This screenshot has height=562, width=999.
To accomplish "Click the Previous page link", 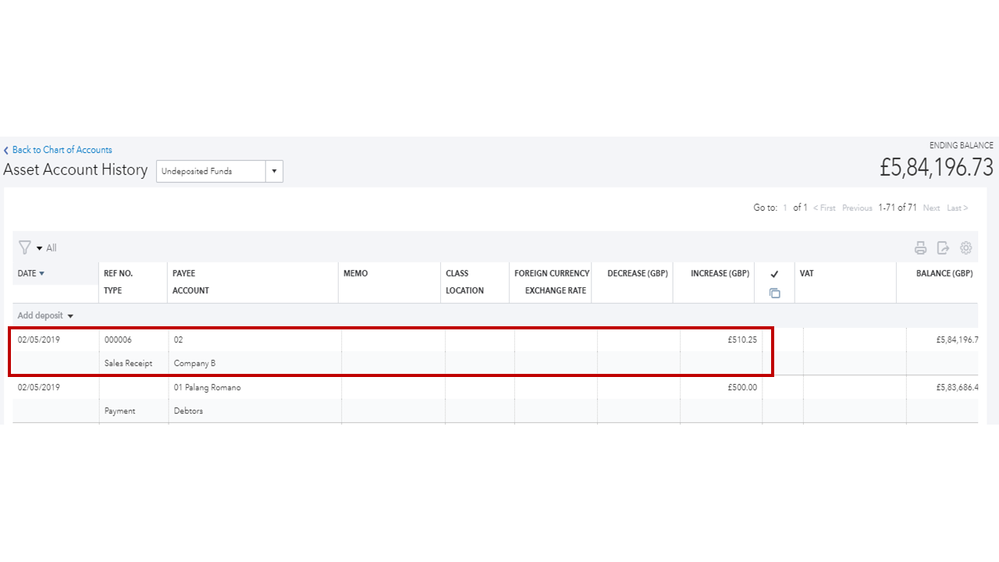I will [x=857, y=208].
